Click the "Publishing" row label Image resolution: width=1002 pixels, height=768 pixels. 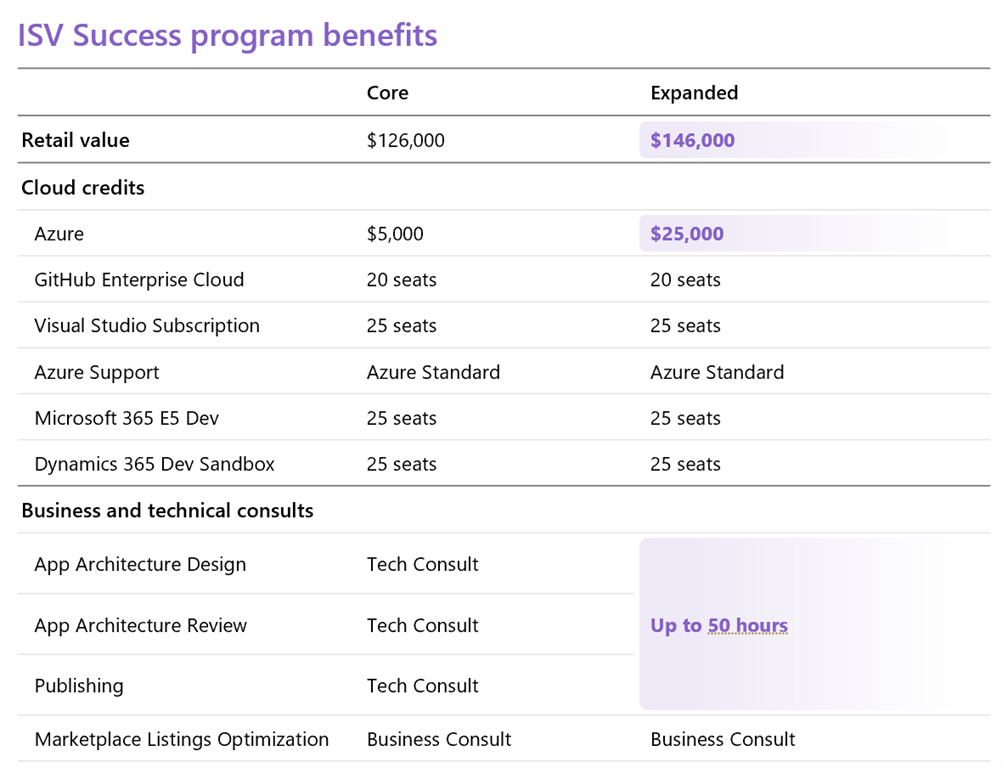pyautogui.click(x=79, y=686)
